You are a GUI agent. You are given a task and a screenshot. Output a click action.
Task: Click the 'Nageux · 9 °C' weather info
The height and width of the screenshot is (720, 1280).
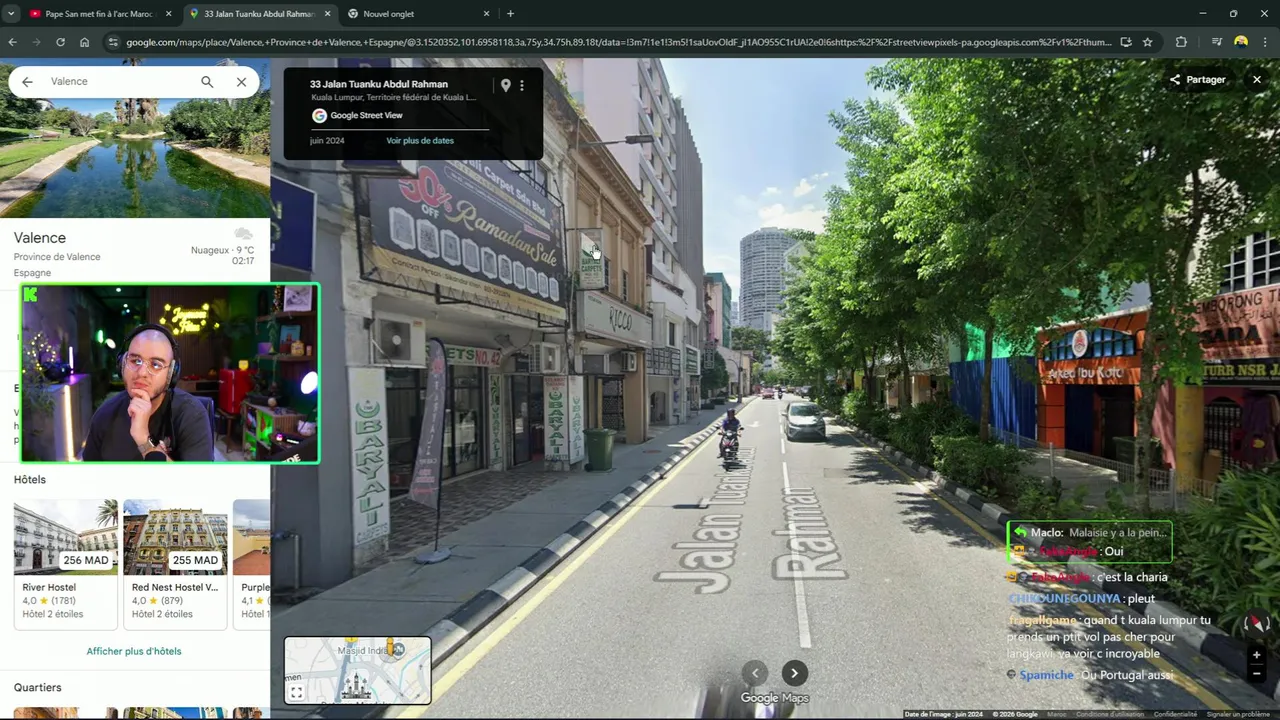coord(222,250)
